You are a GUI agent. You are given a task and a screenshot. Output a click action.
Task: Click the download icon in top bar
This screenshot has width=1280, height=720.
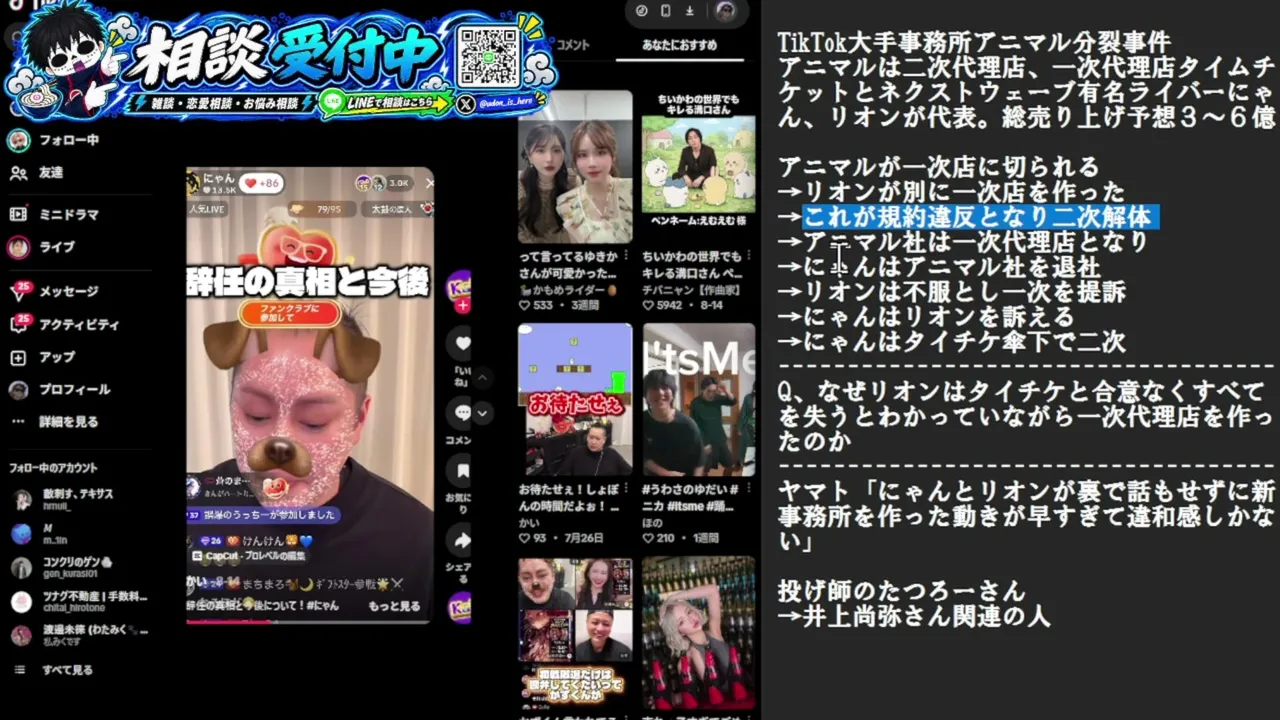tap(690, 11)
